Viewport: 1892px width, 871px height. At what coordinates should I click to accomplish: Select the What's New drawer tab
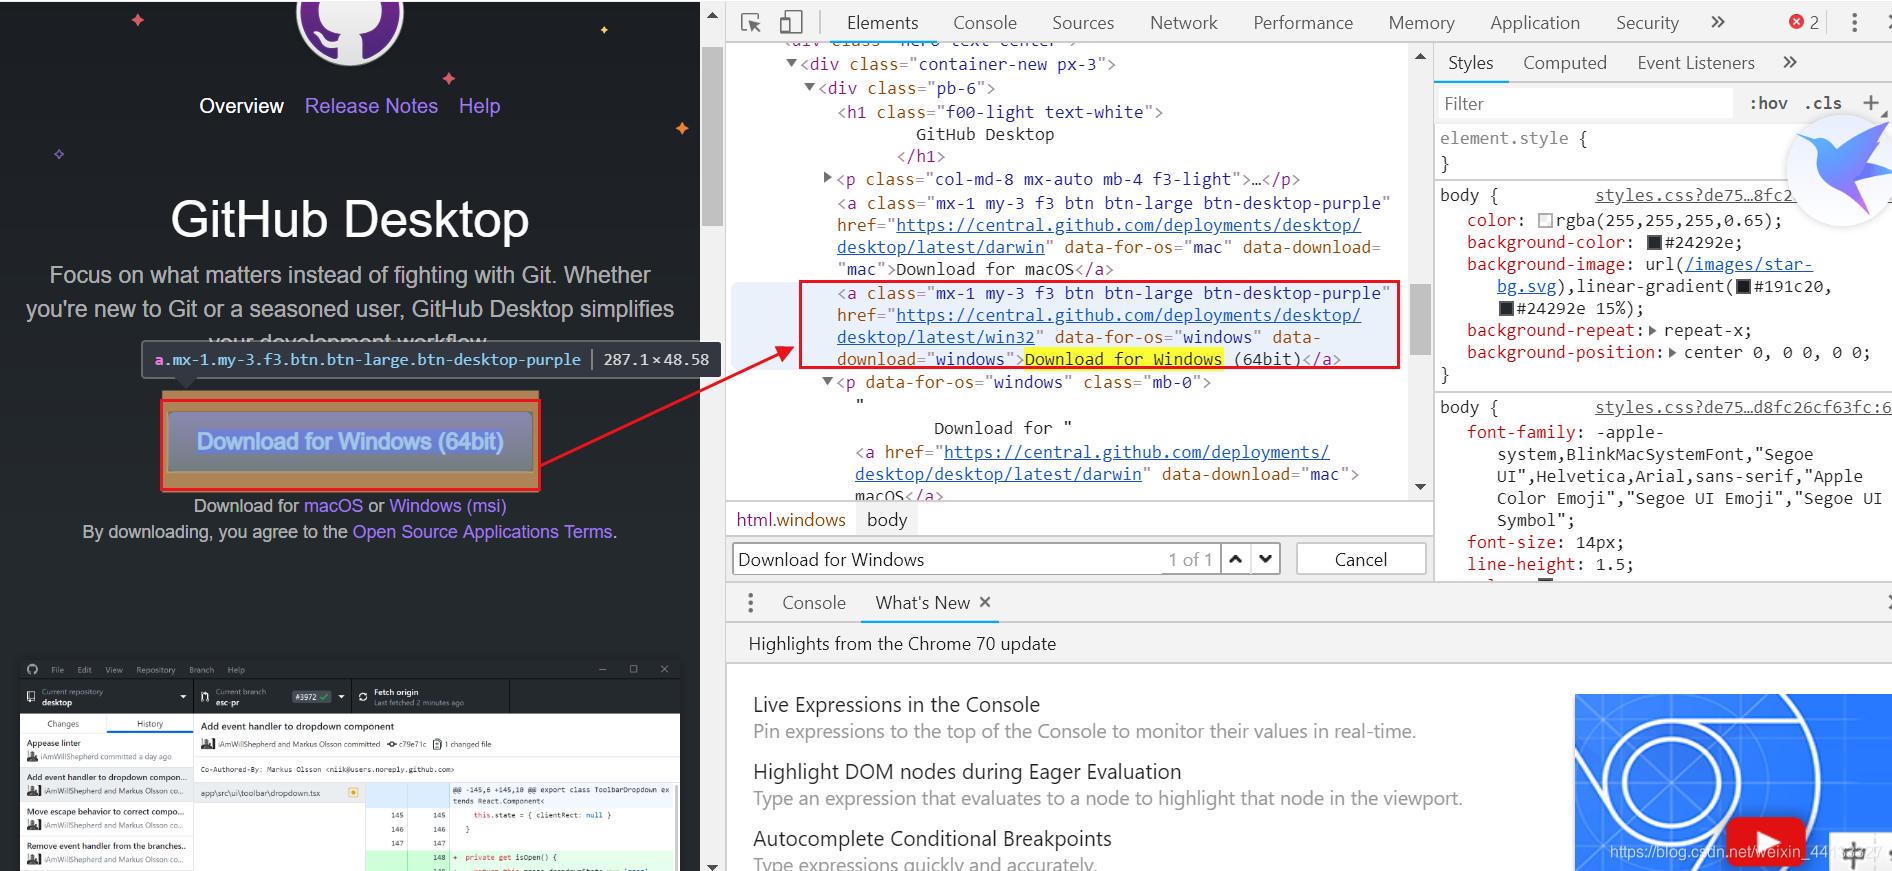tap(922, 602)
